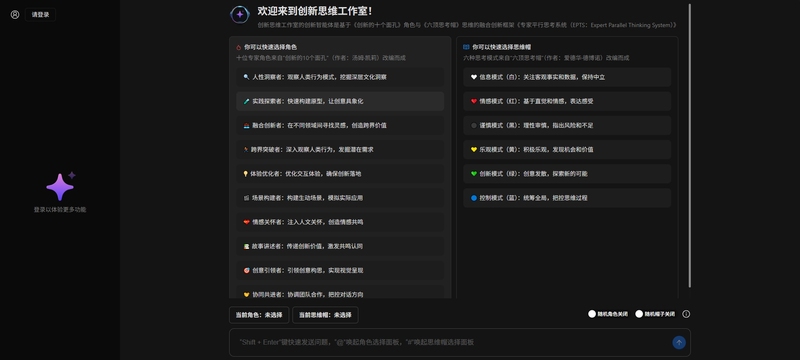Click the vertical scrollbar on the right
This screenshot has height=360, width=800.
690,145
